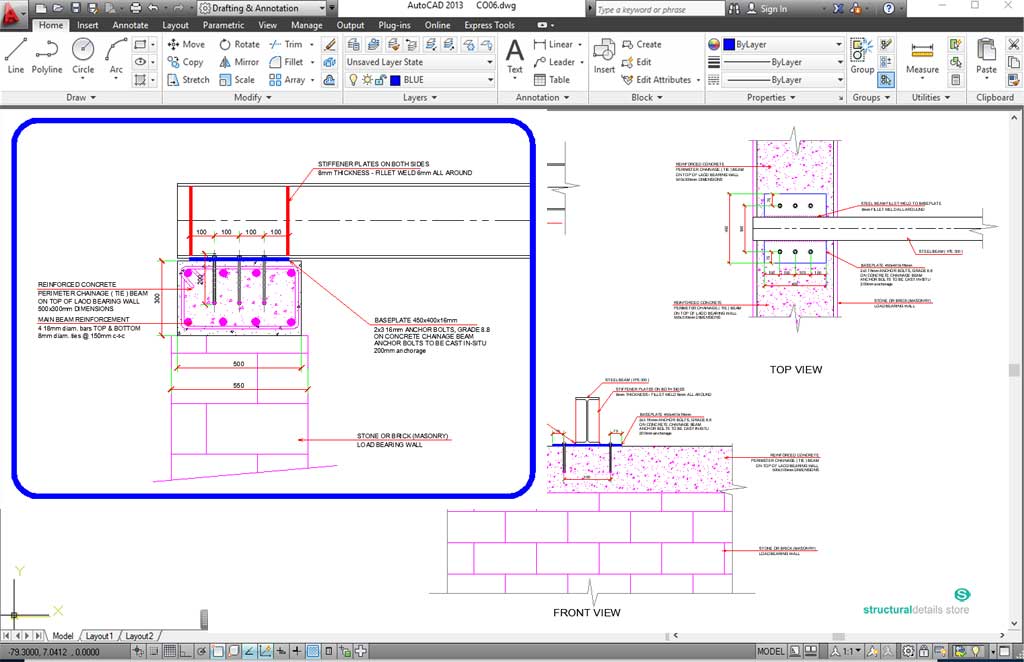Open the ByLayer object color dropdown

click(x=783, y=44)
